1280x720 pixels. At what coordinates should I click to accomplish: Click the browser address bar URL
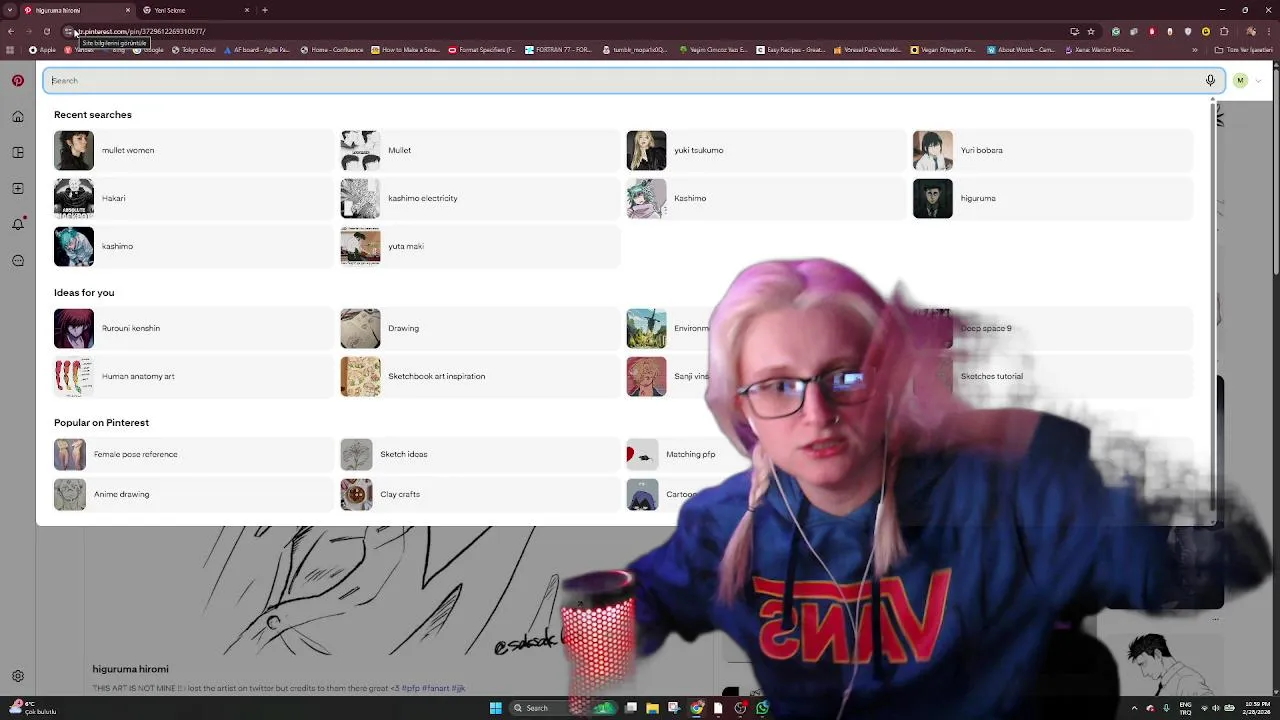(x=142, y=31)
